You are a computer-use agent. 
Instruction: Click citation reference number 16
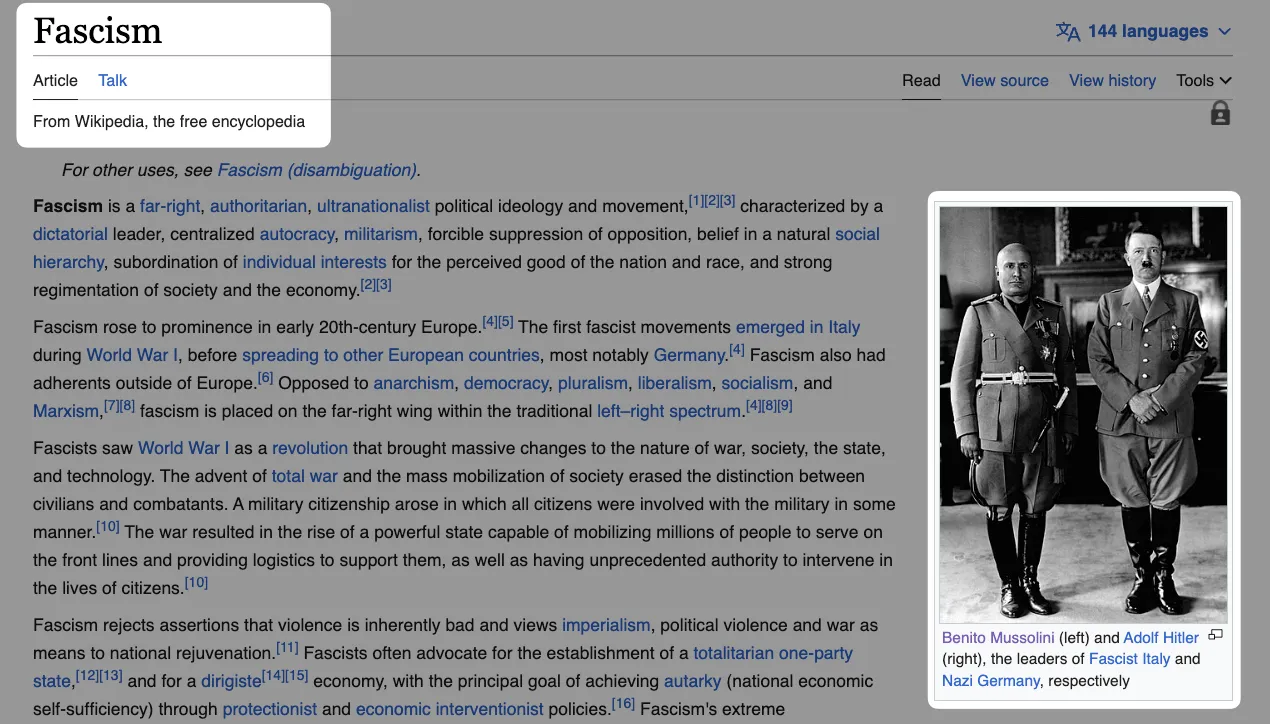point(623,705)
